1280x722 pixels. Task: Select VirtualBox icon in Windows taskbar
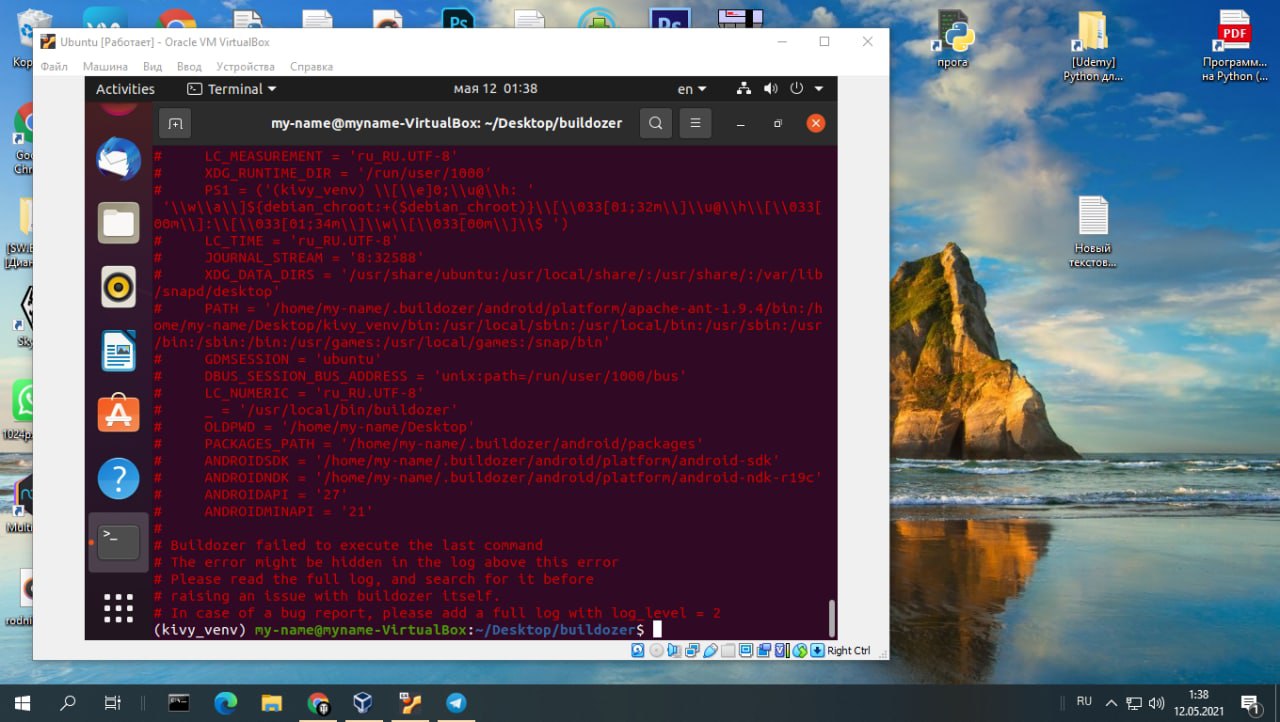click(363, 703)
